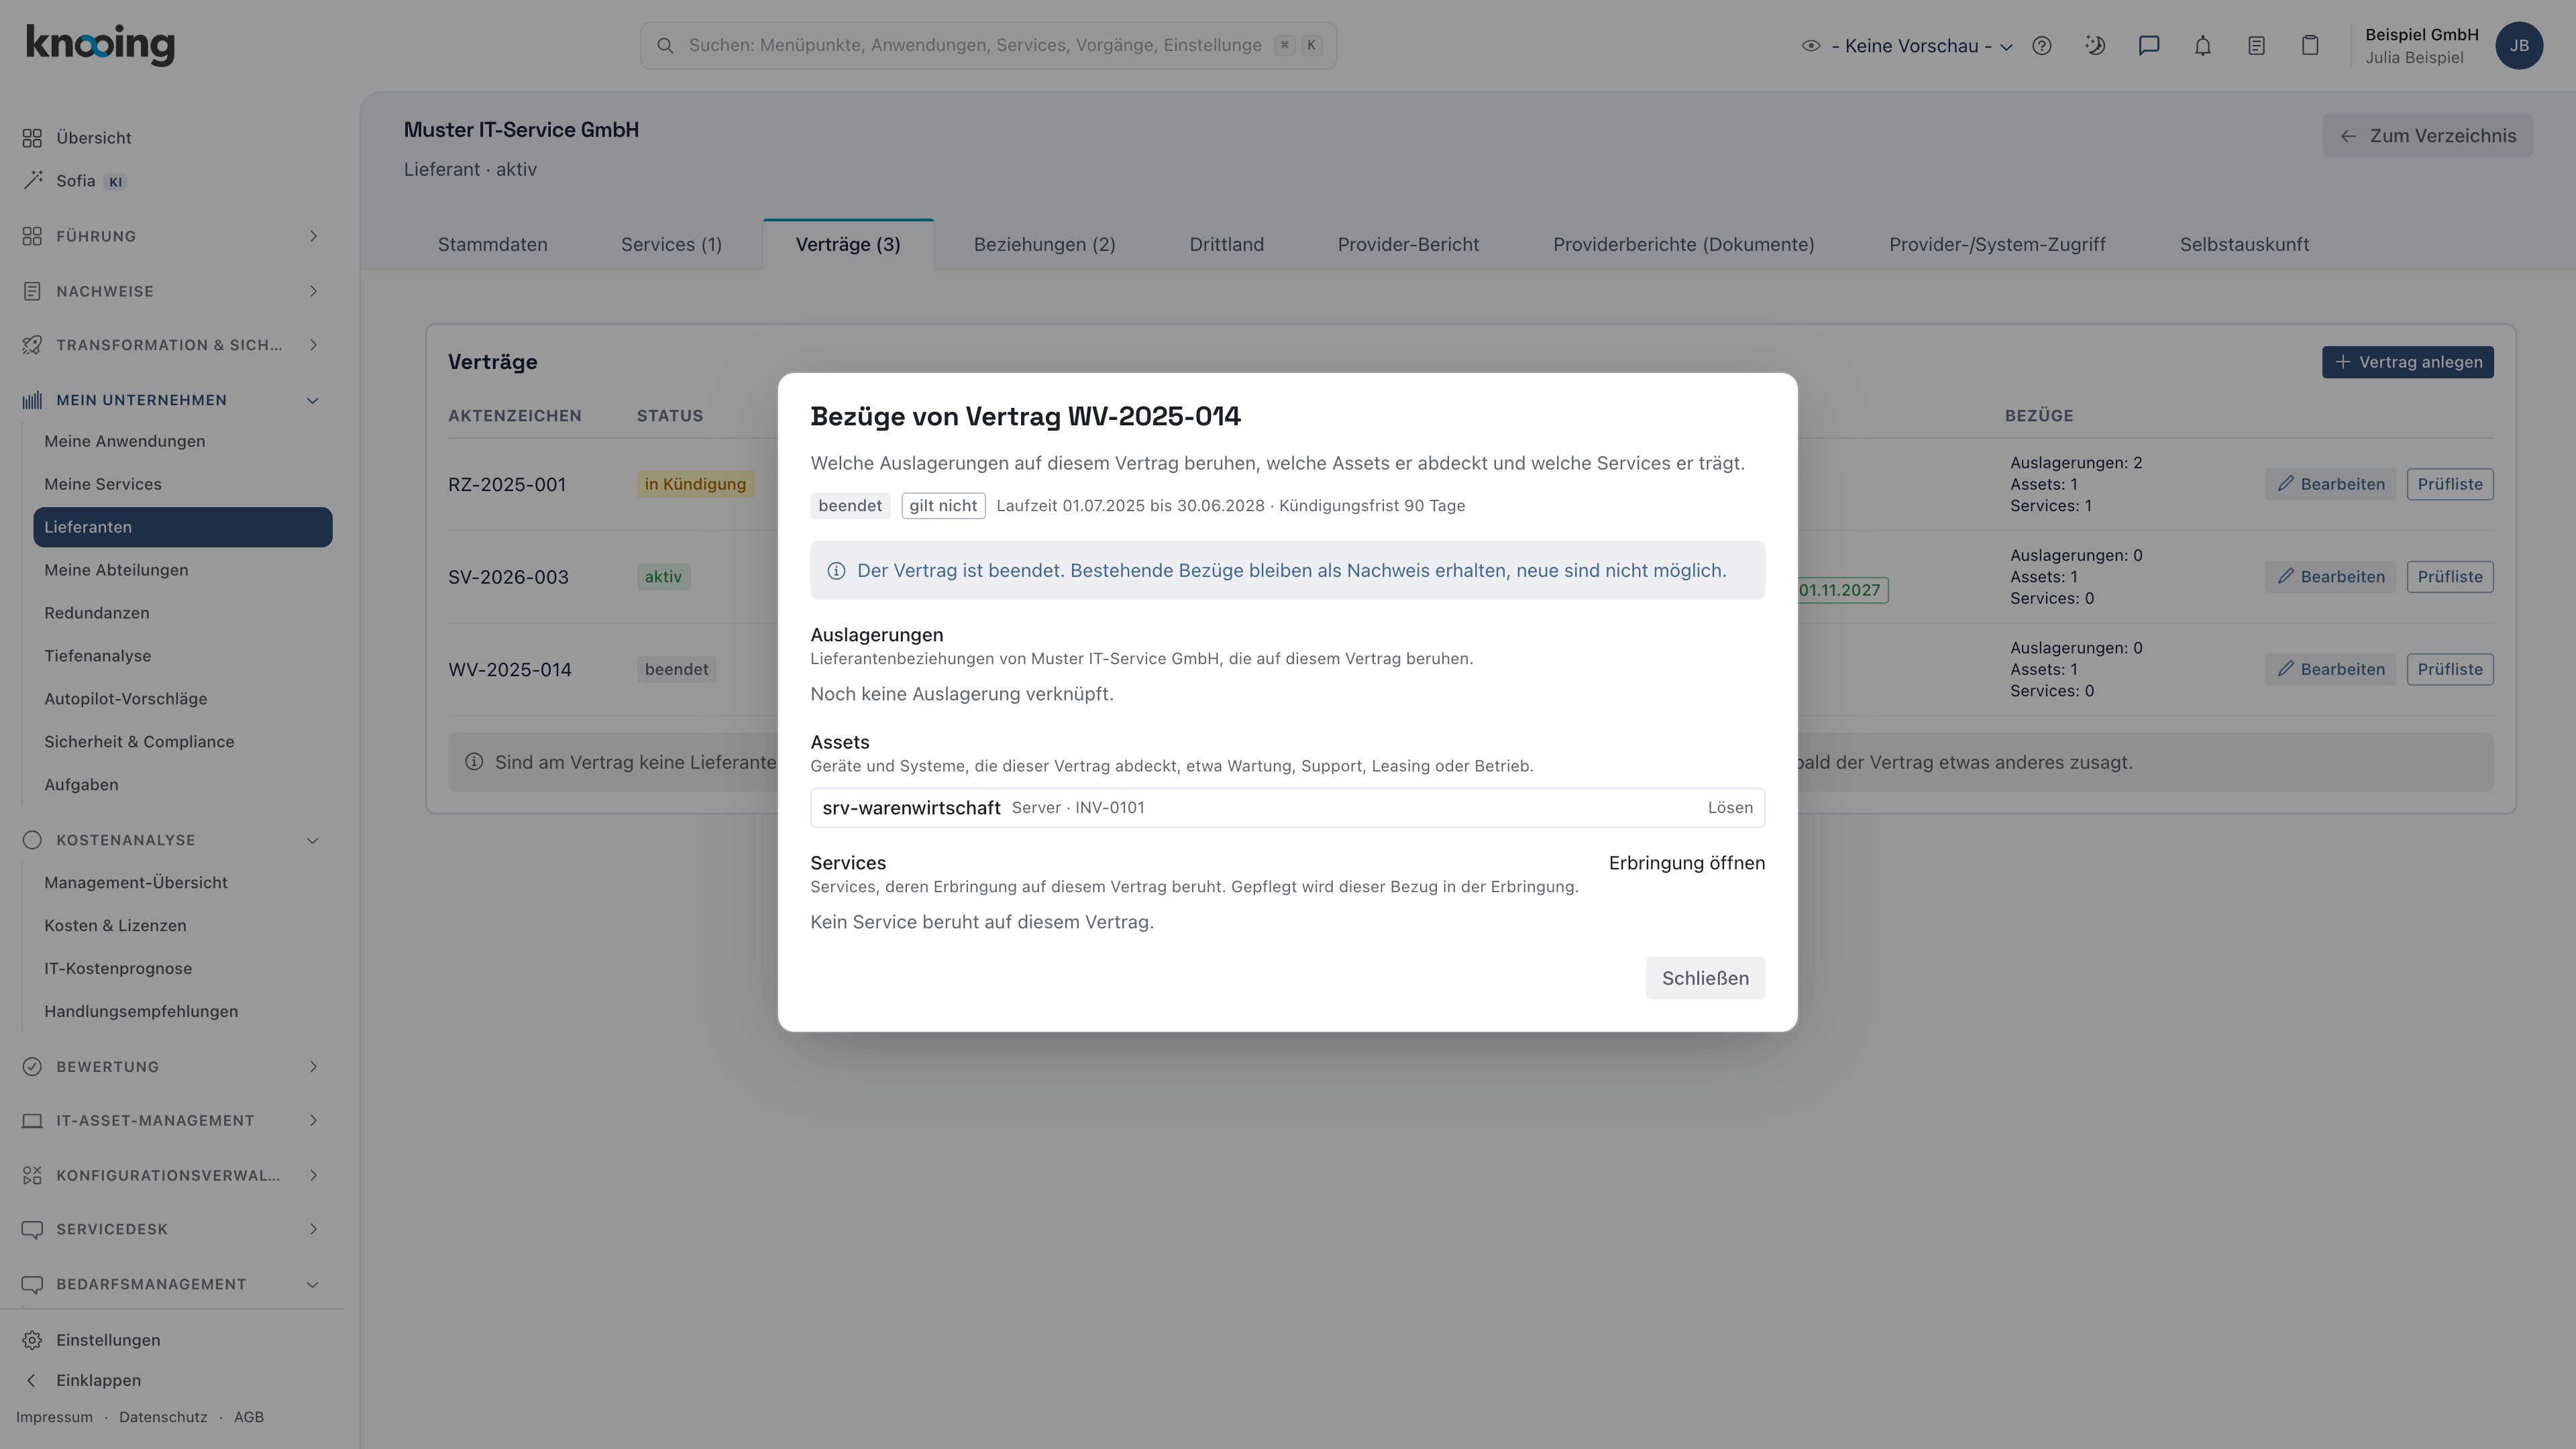
Task: Go back via Zum Verzeichnis
Action: (x=2427, y=136)
